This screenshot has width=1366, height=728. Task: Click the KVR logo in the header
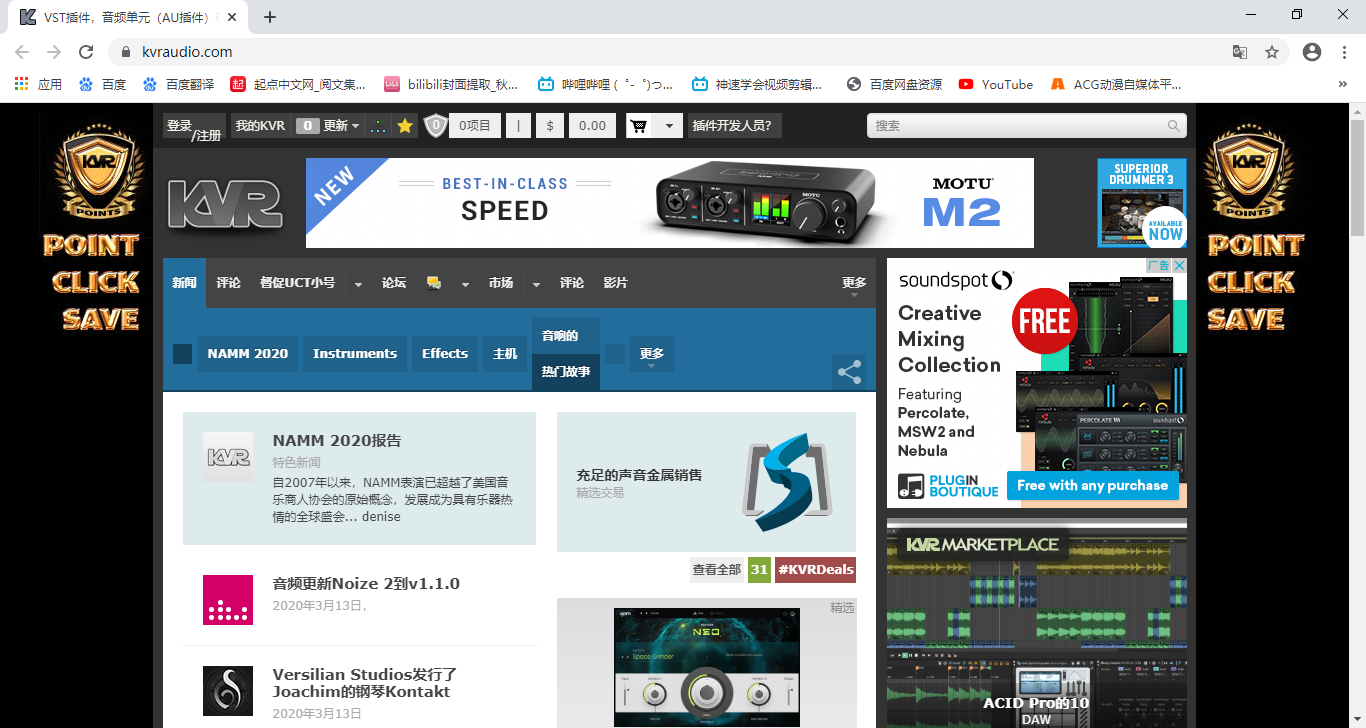(x=225, y=205)
